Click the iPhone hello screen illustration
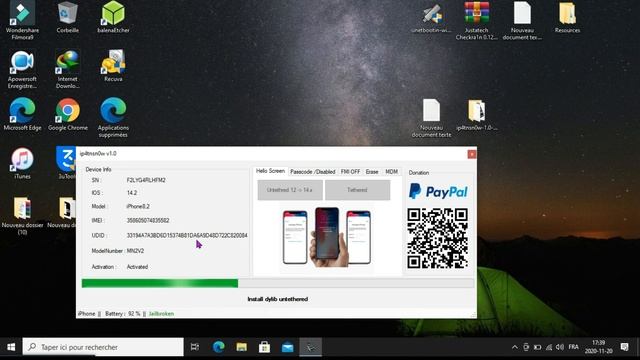640x360 pixels. coord(327,237)
